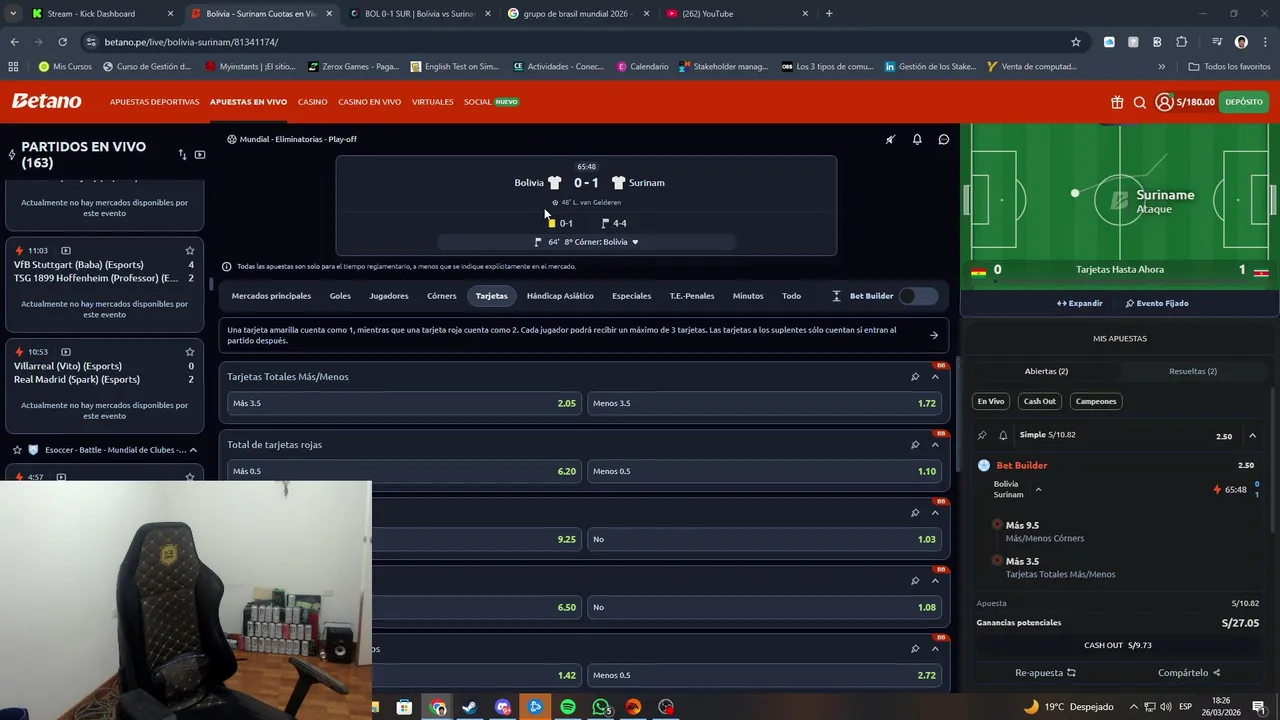Select the Cash Out filter chip
The height and width of the screenshot is (720, 1280).
[1040, 401]
